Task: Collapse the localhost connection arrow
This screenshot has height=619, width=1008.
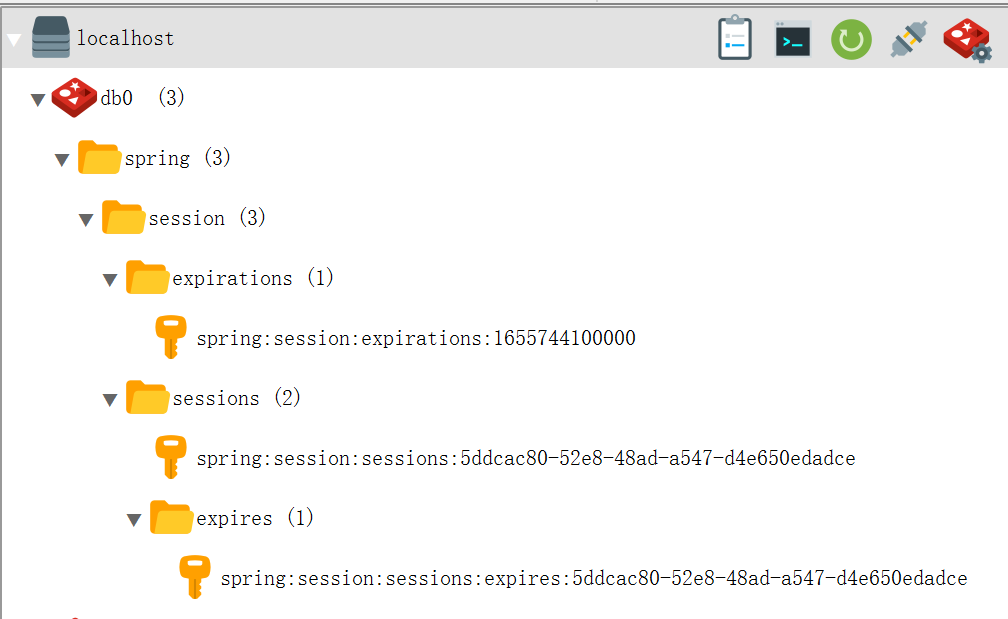Action: (14, 40)
